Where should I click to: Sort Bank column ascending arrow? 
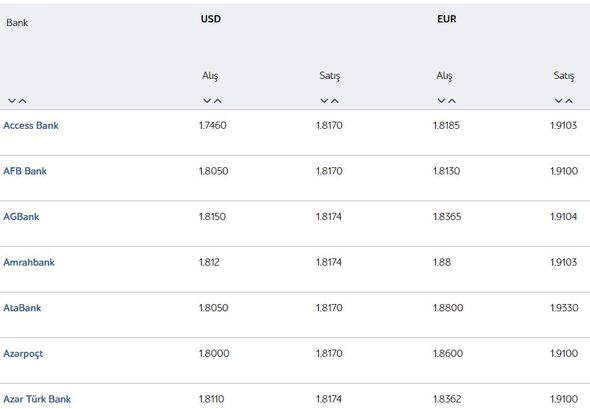tap(23, 101)
